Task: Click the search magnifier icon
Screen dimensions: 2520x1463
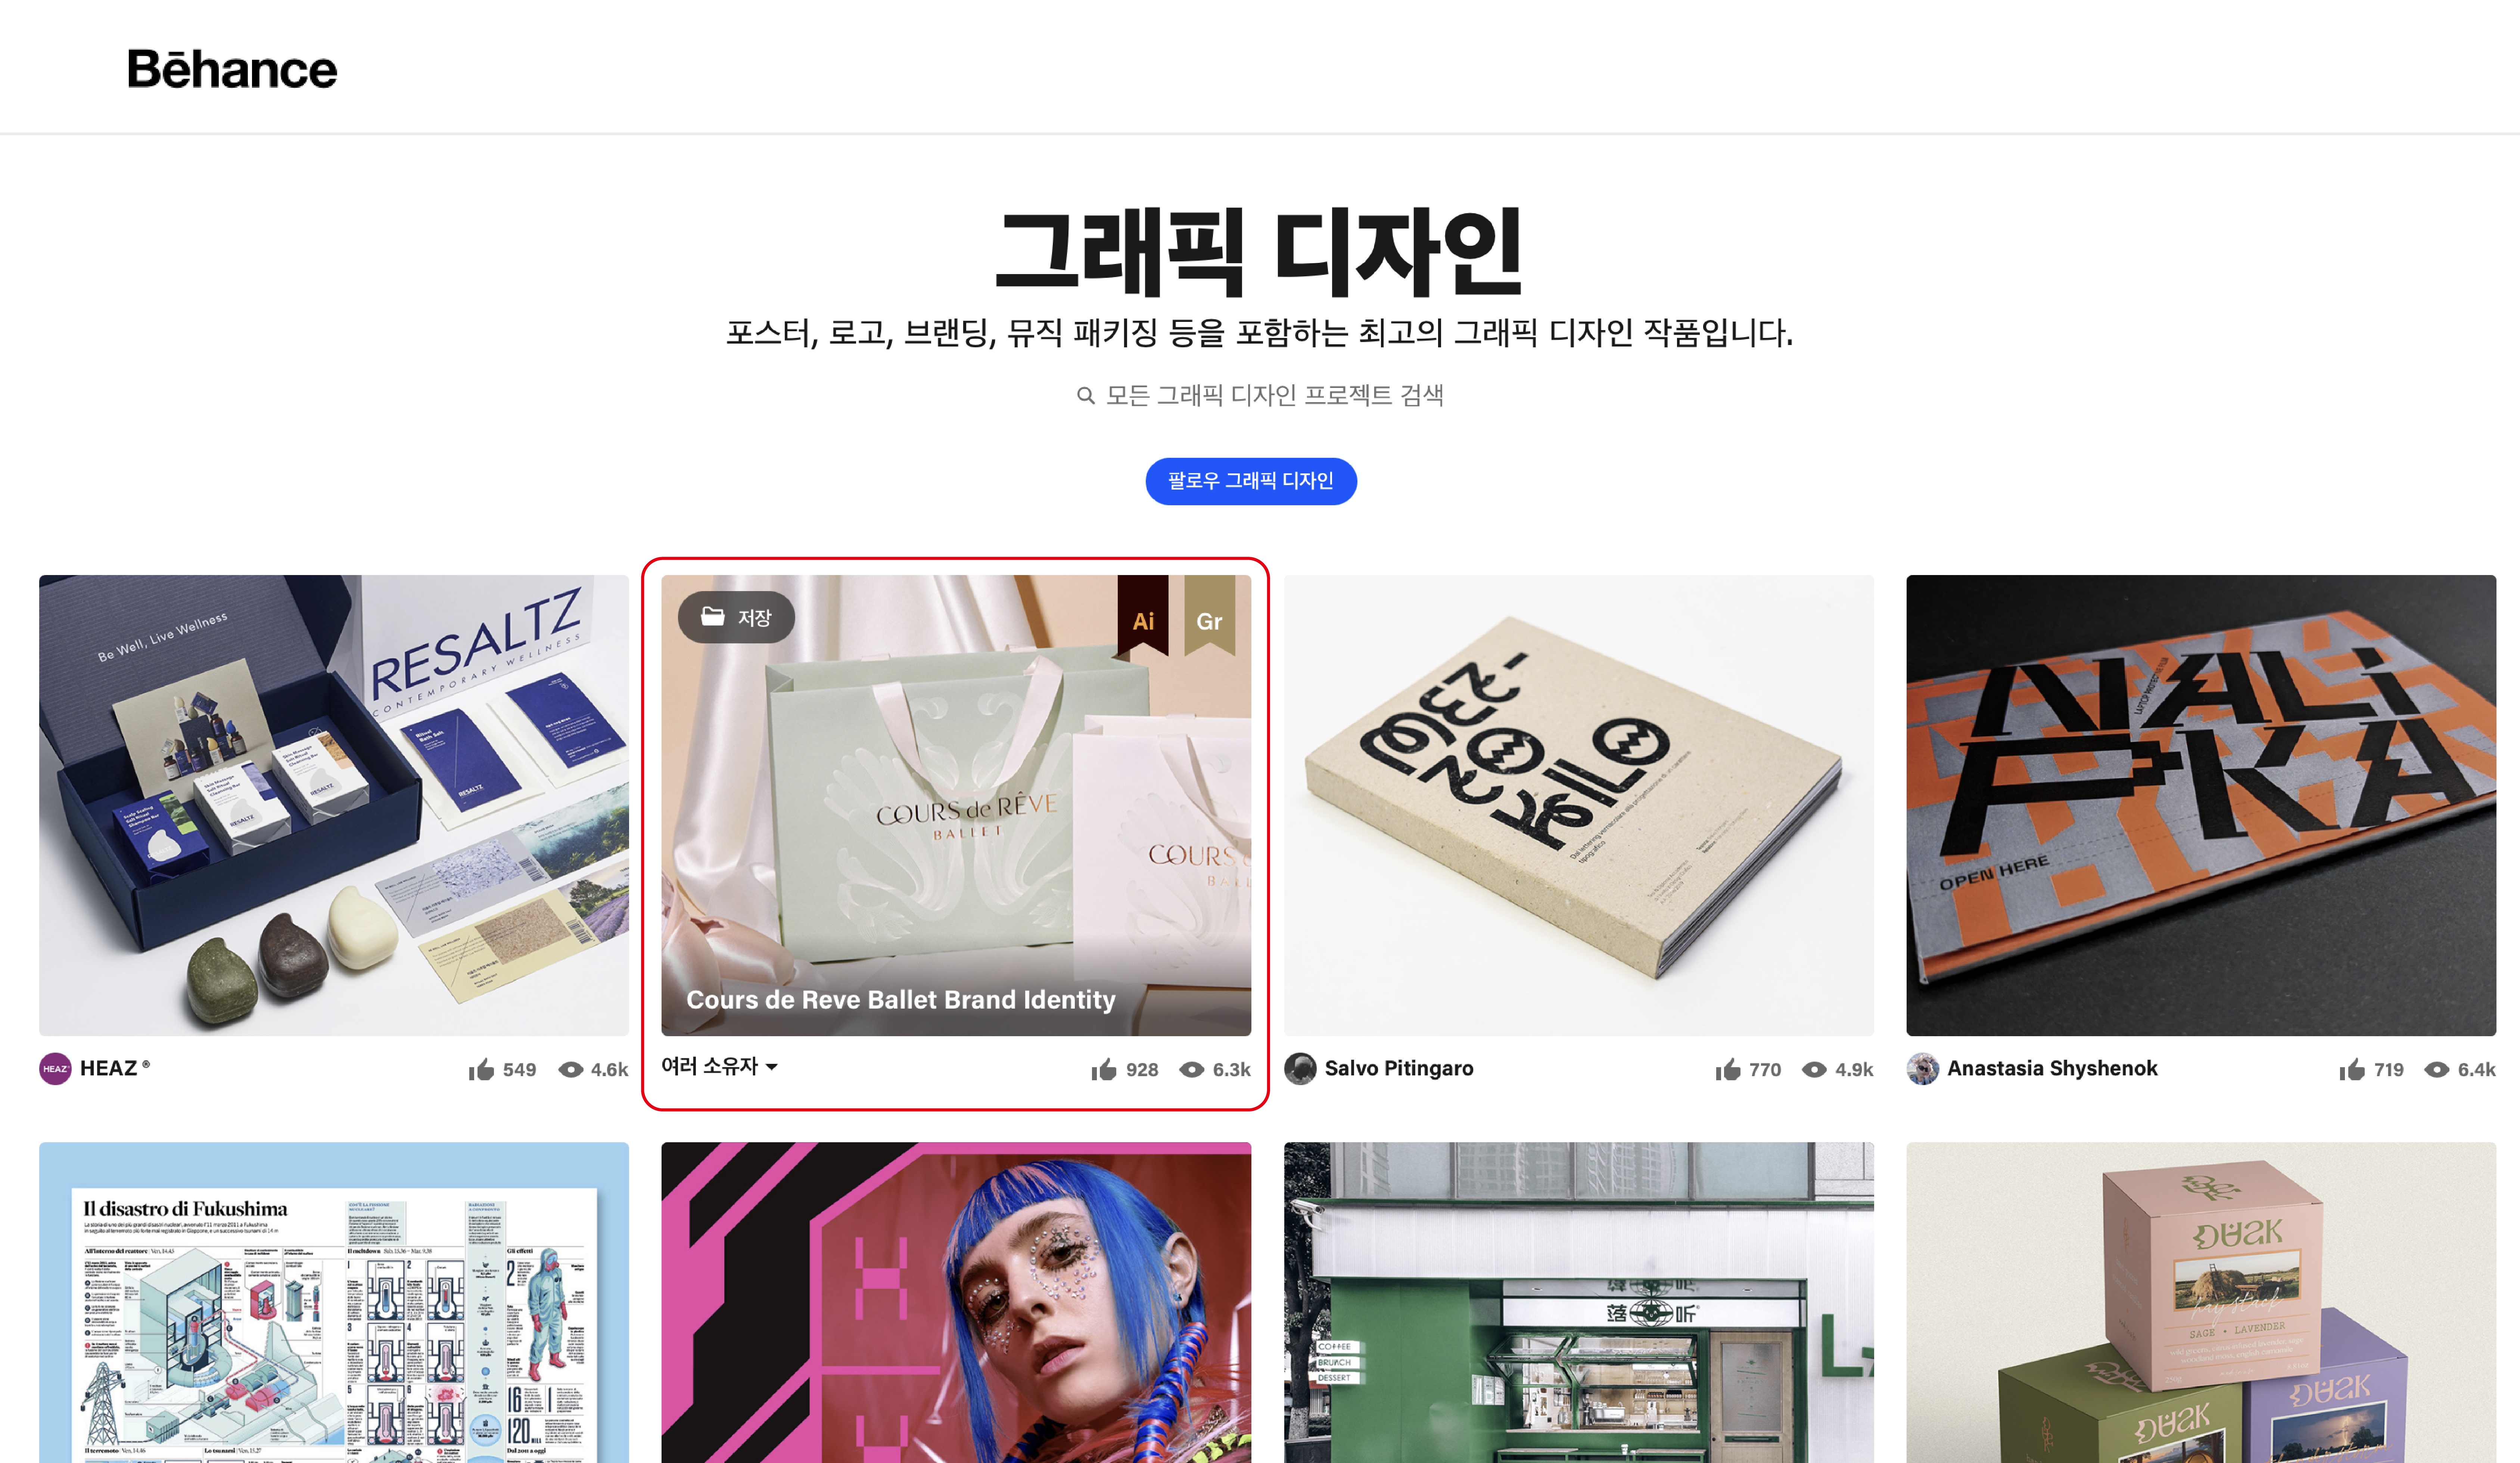Action: coord(1085,396)
